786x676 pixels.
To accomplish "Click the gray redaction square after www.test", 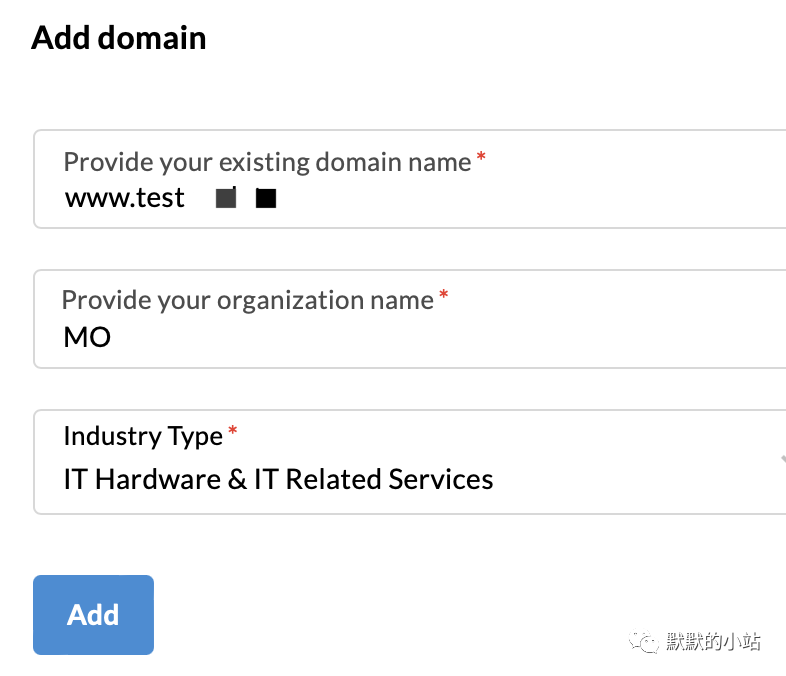I will pos(226,197).
